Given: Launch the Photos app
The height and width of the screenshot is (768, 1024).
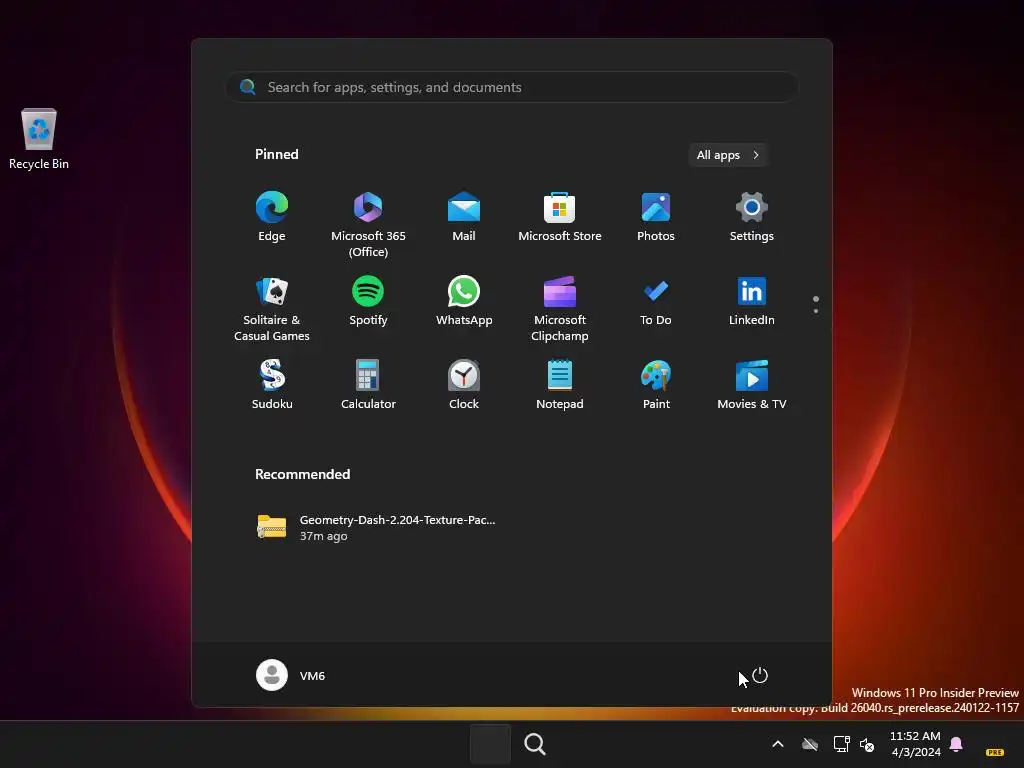Looking at the screenshot, I should [x=656, y=217].
